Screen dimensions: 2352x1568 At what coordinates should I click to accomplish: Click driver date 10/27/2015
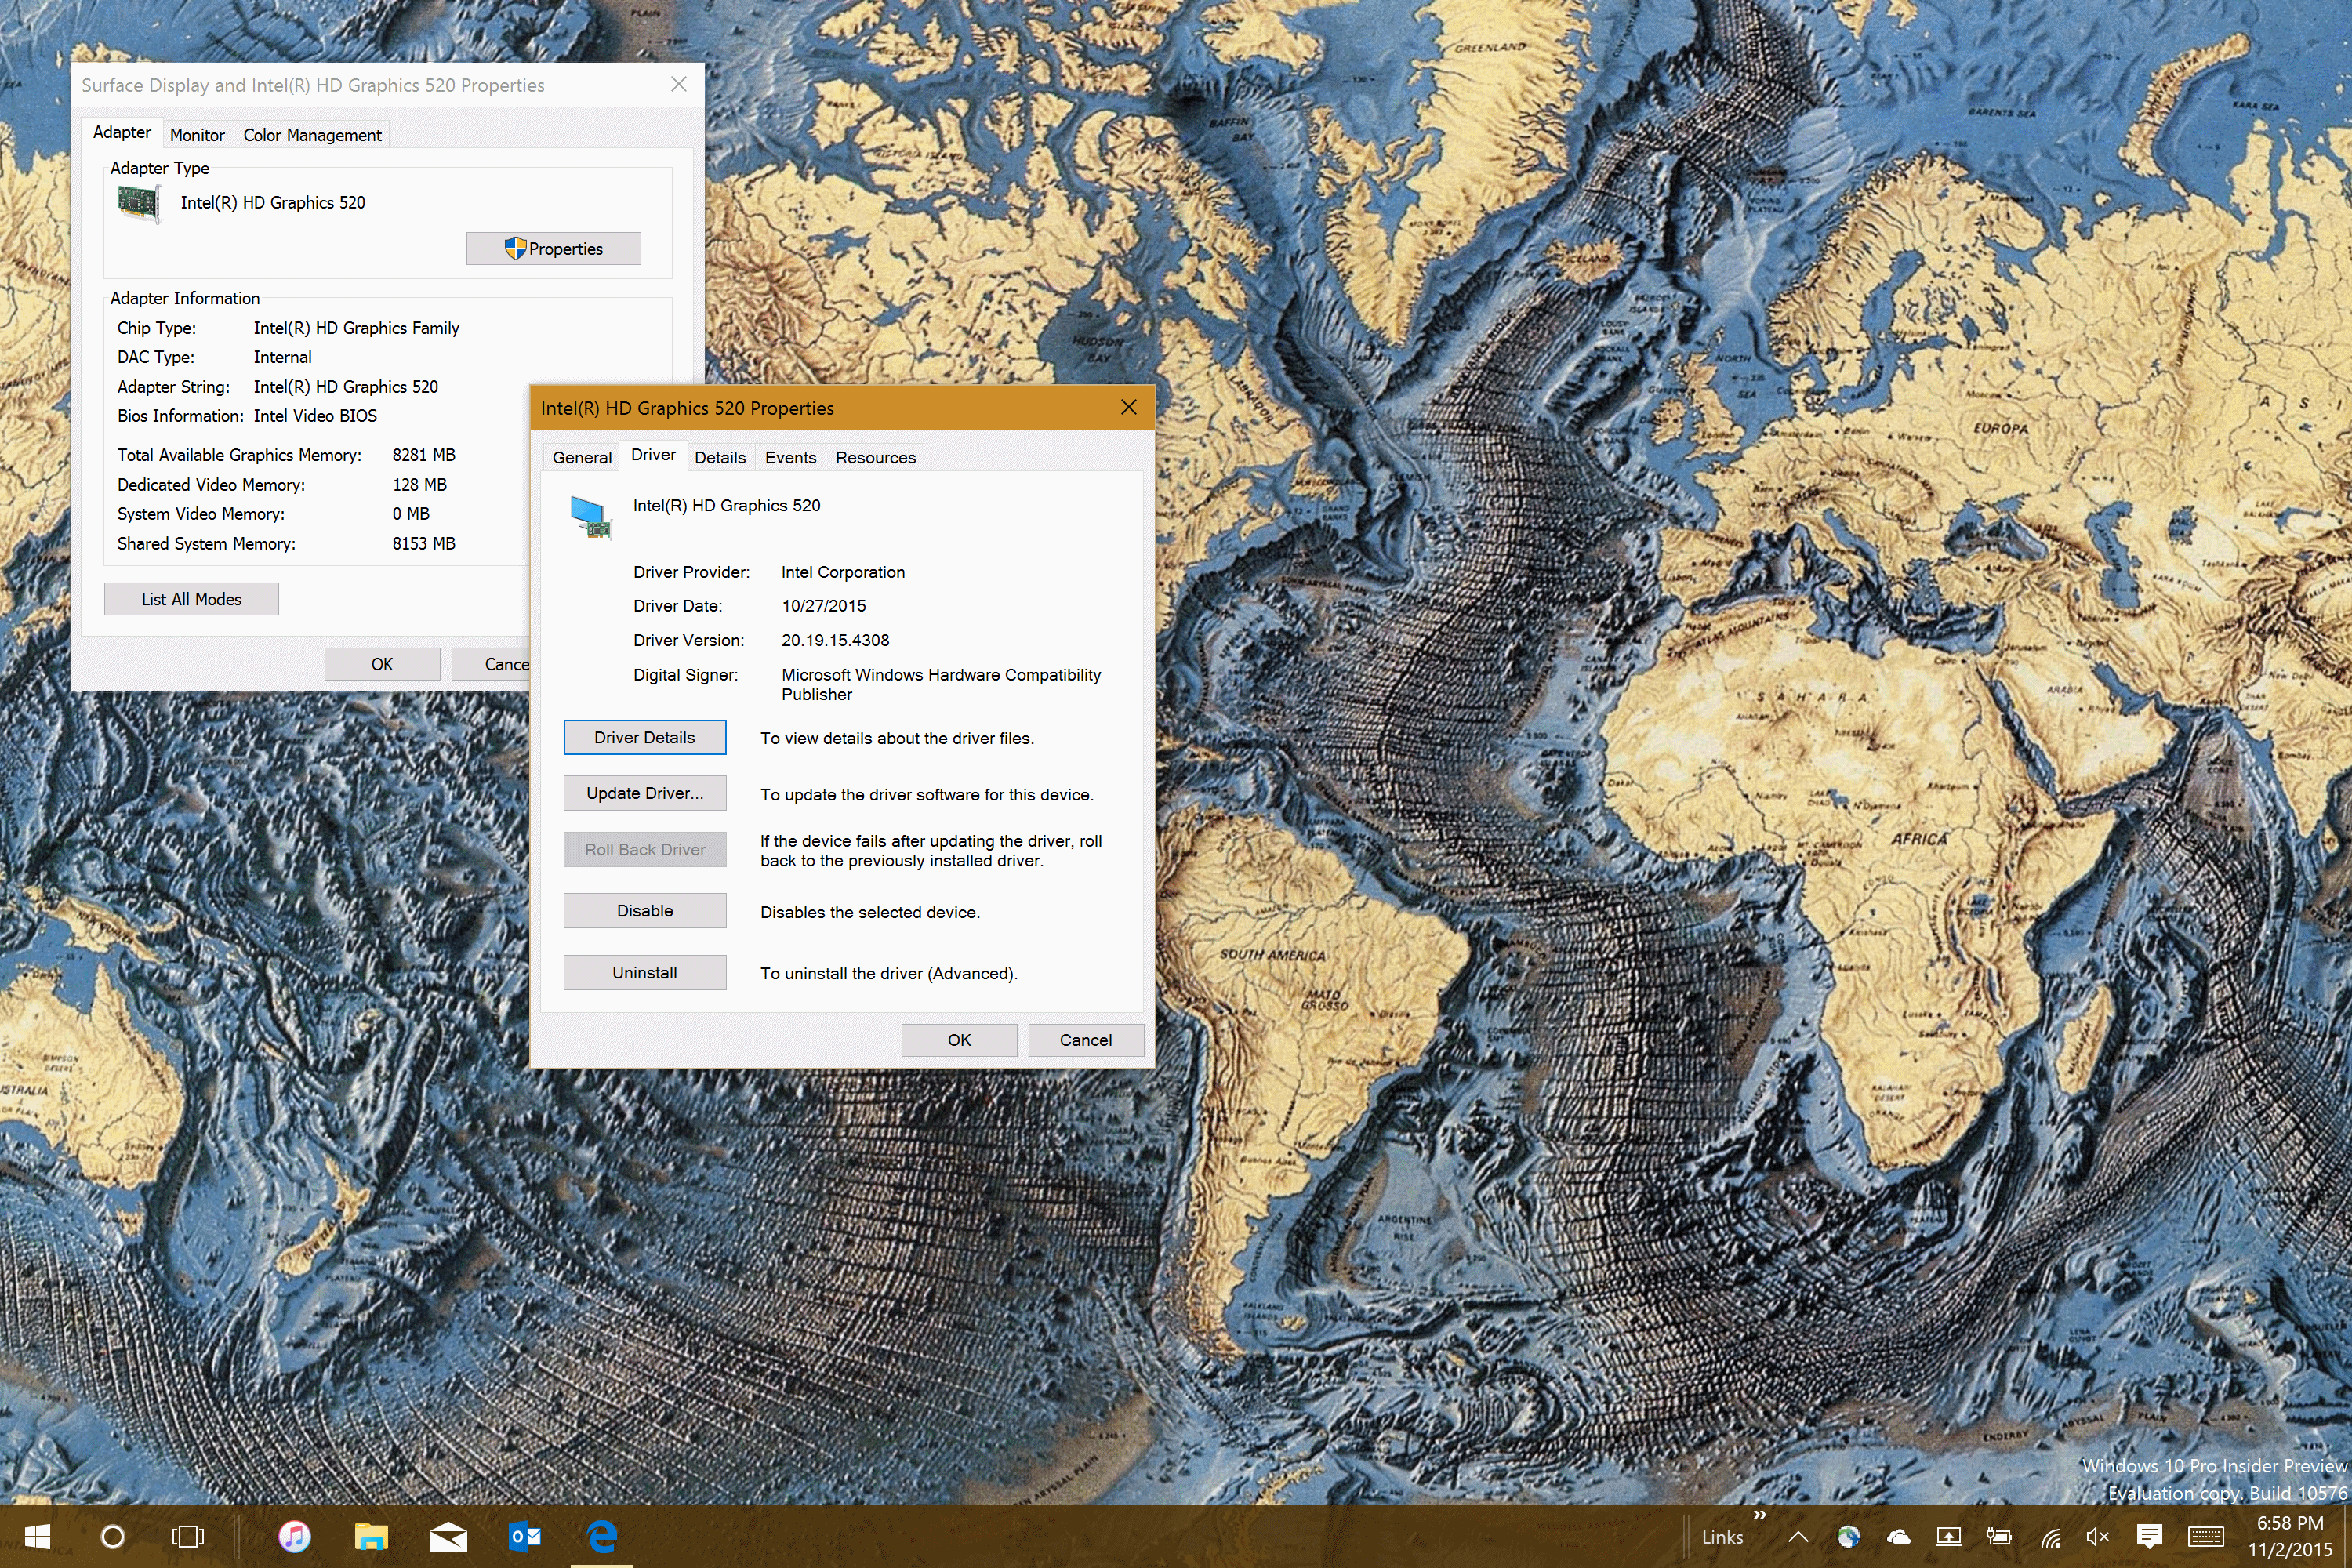coord(824,606)
